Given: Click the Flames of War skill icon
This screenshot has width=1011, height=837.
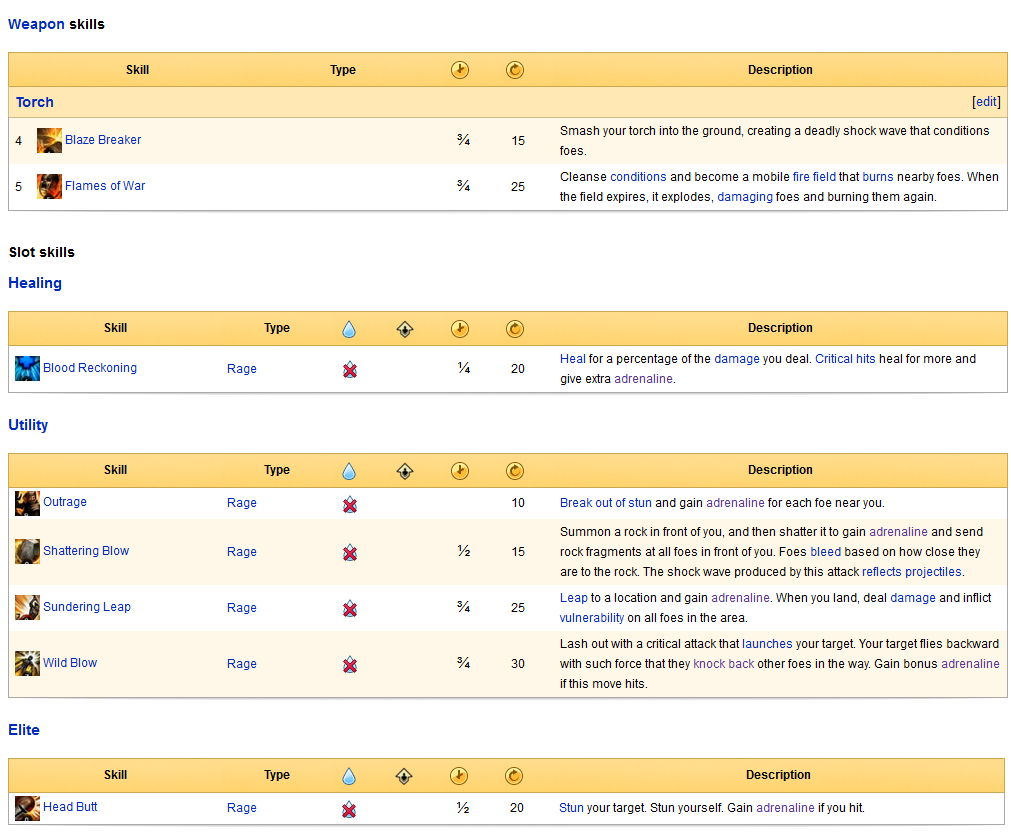Looking at the screenshot, I should (49, 187).
